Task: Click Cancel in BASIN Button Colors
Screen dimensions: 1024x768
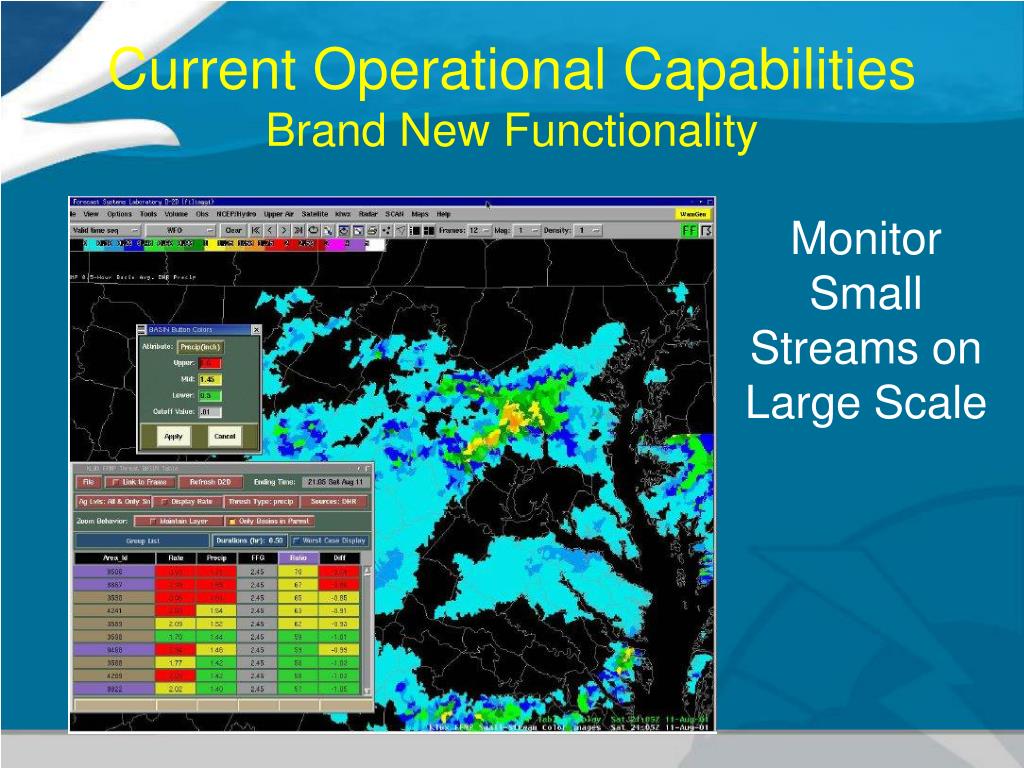Action: click(224, 436)
